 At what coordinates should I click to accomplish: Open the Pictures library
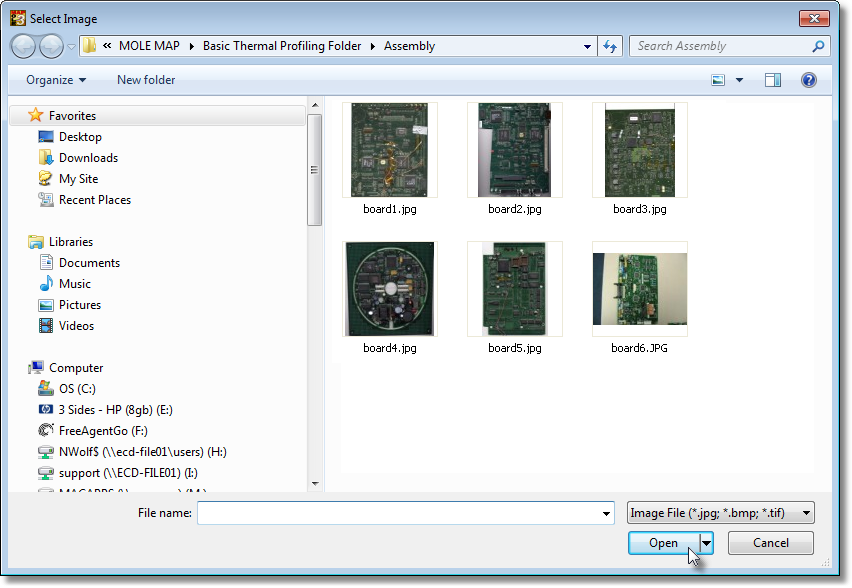tap(80, 305)
